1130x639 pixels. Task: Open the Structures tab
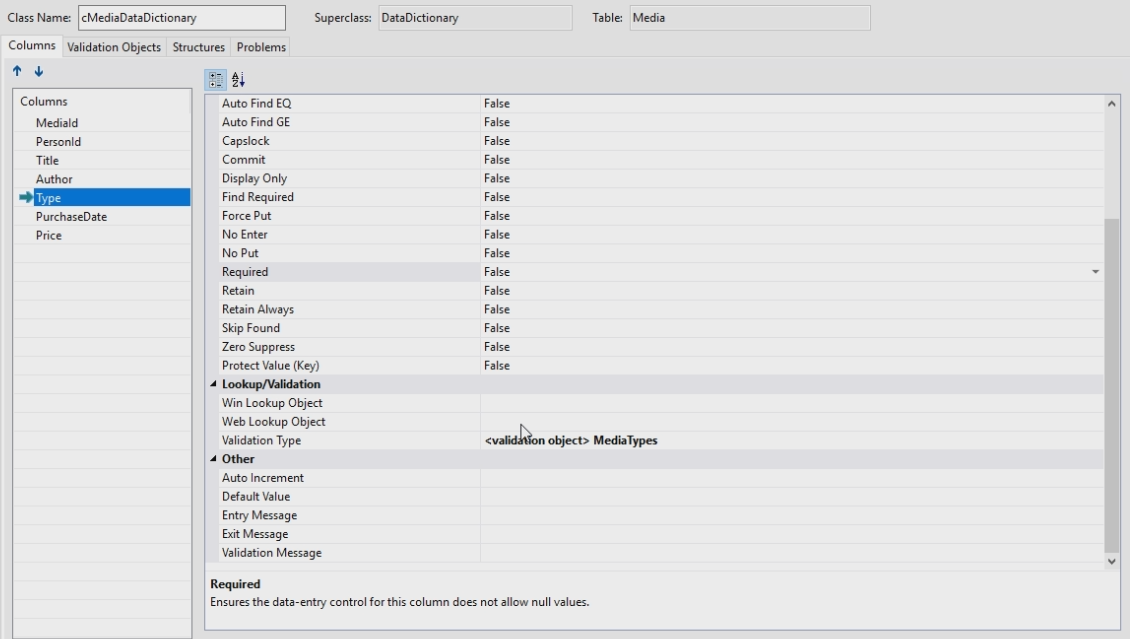coord(198,47)
